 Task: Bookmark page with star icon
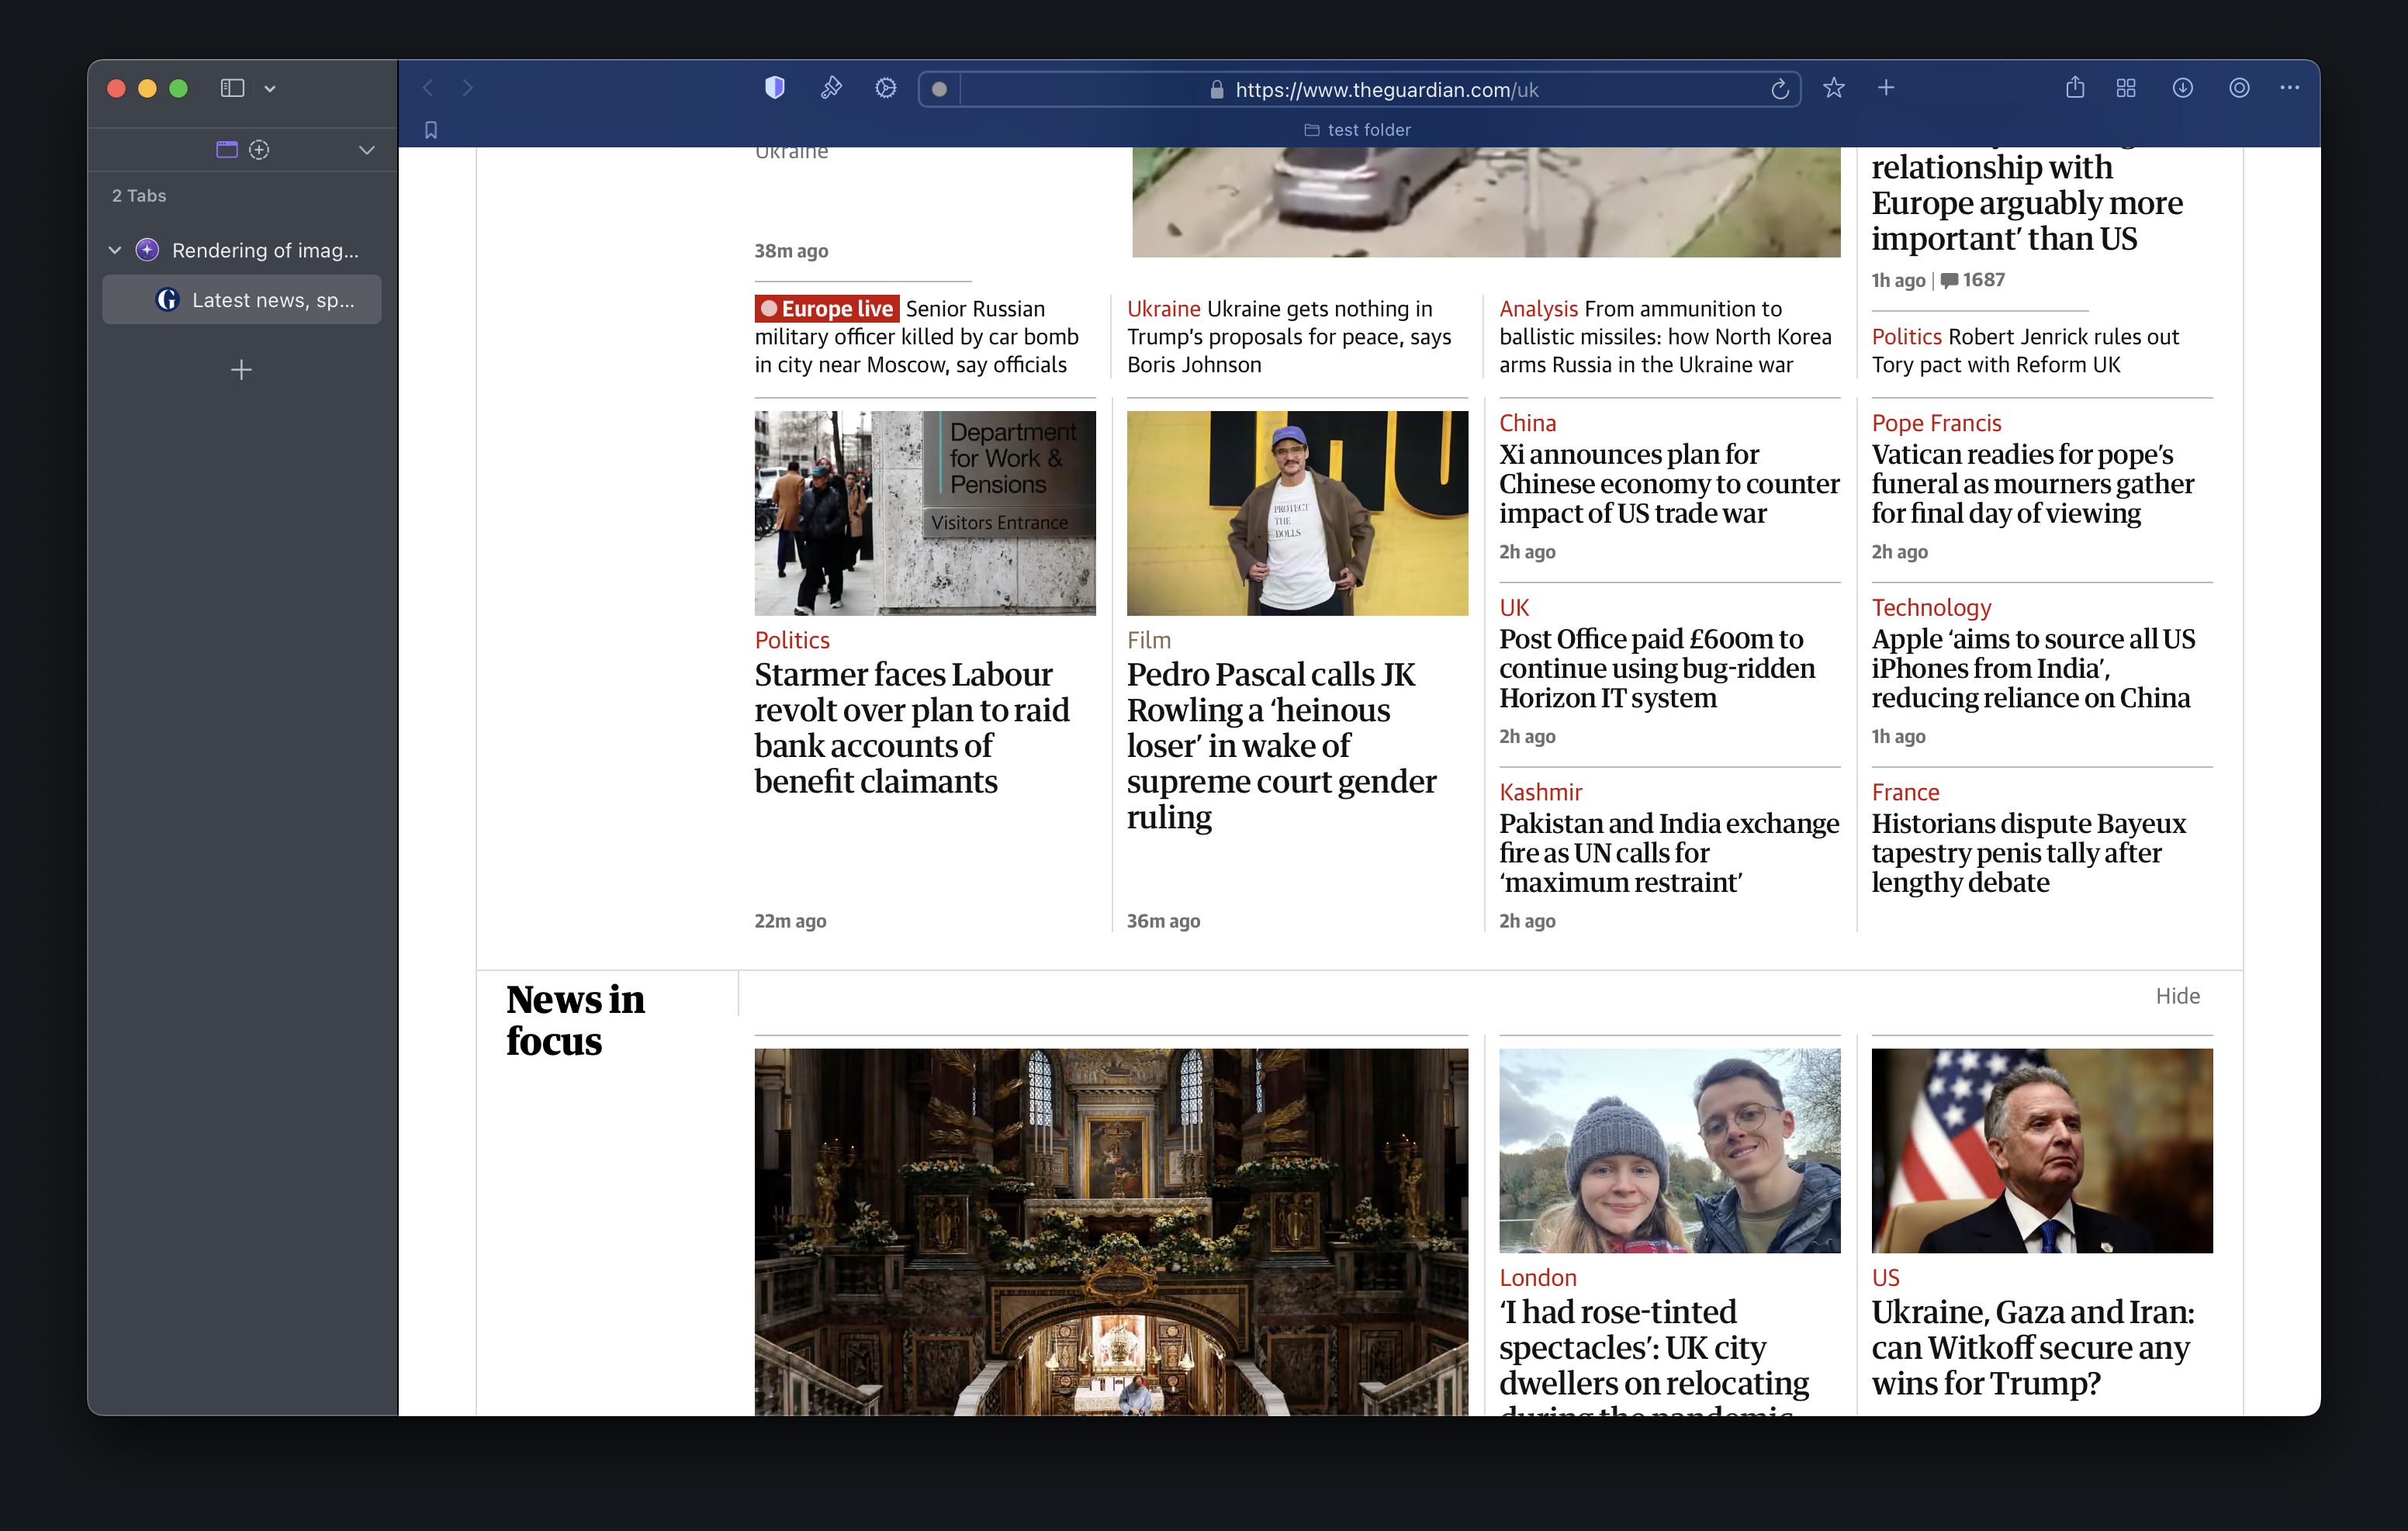coord(1833,88)
